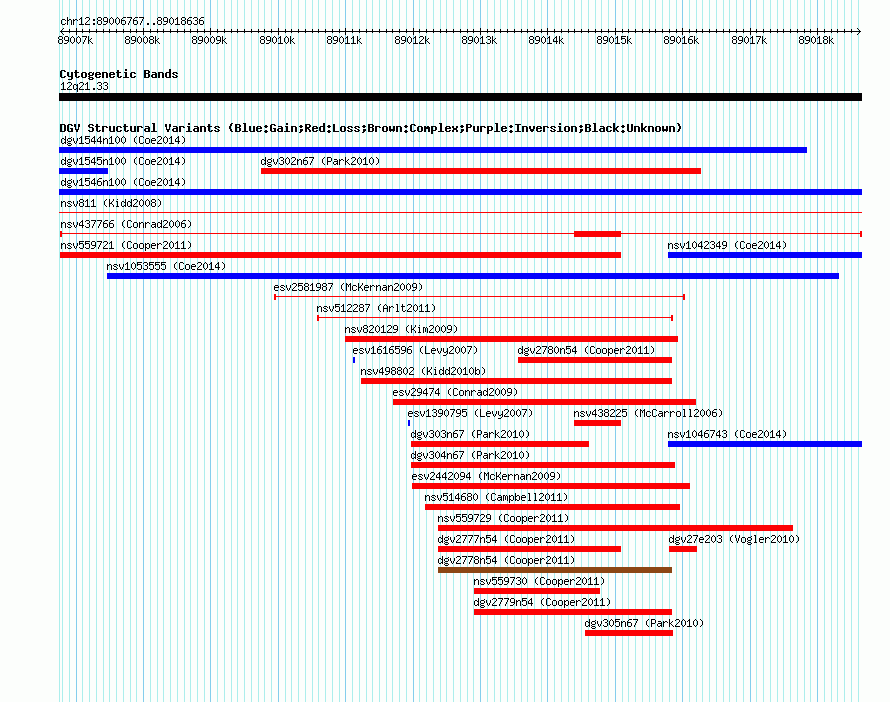Select nsv498802 (Kidd2010b) label
This screenshot has width=890, height=702.
(423, 371)
